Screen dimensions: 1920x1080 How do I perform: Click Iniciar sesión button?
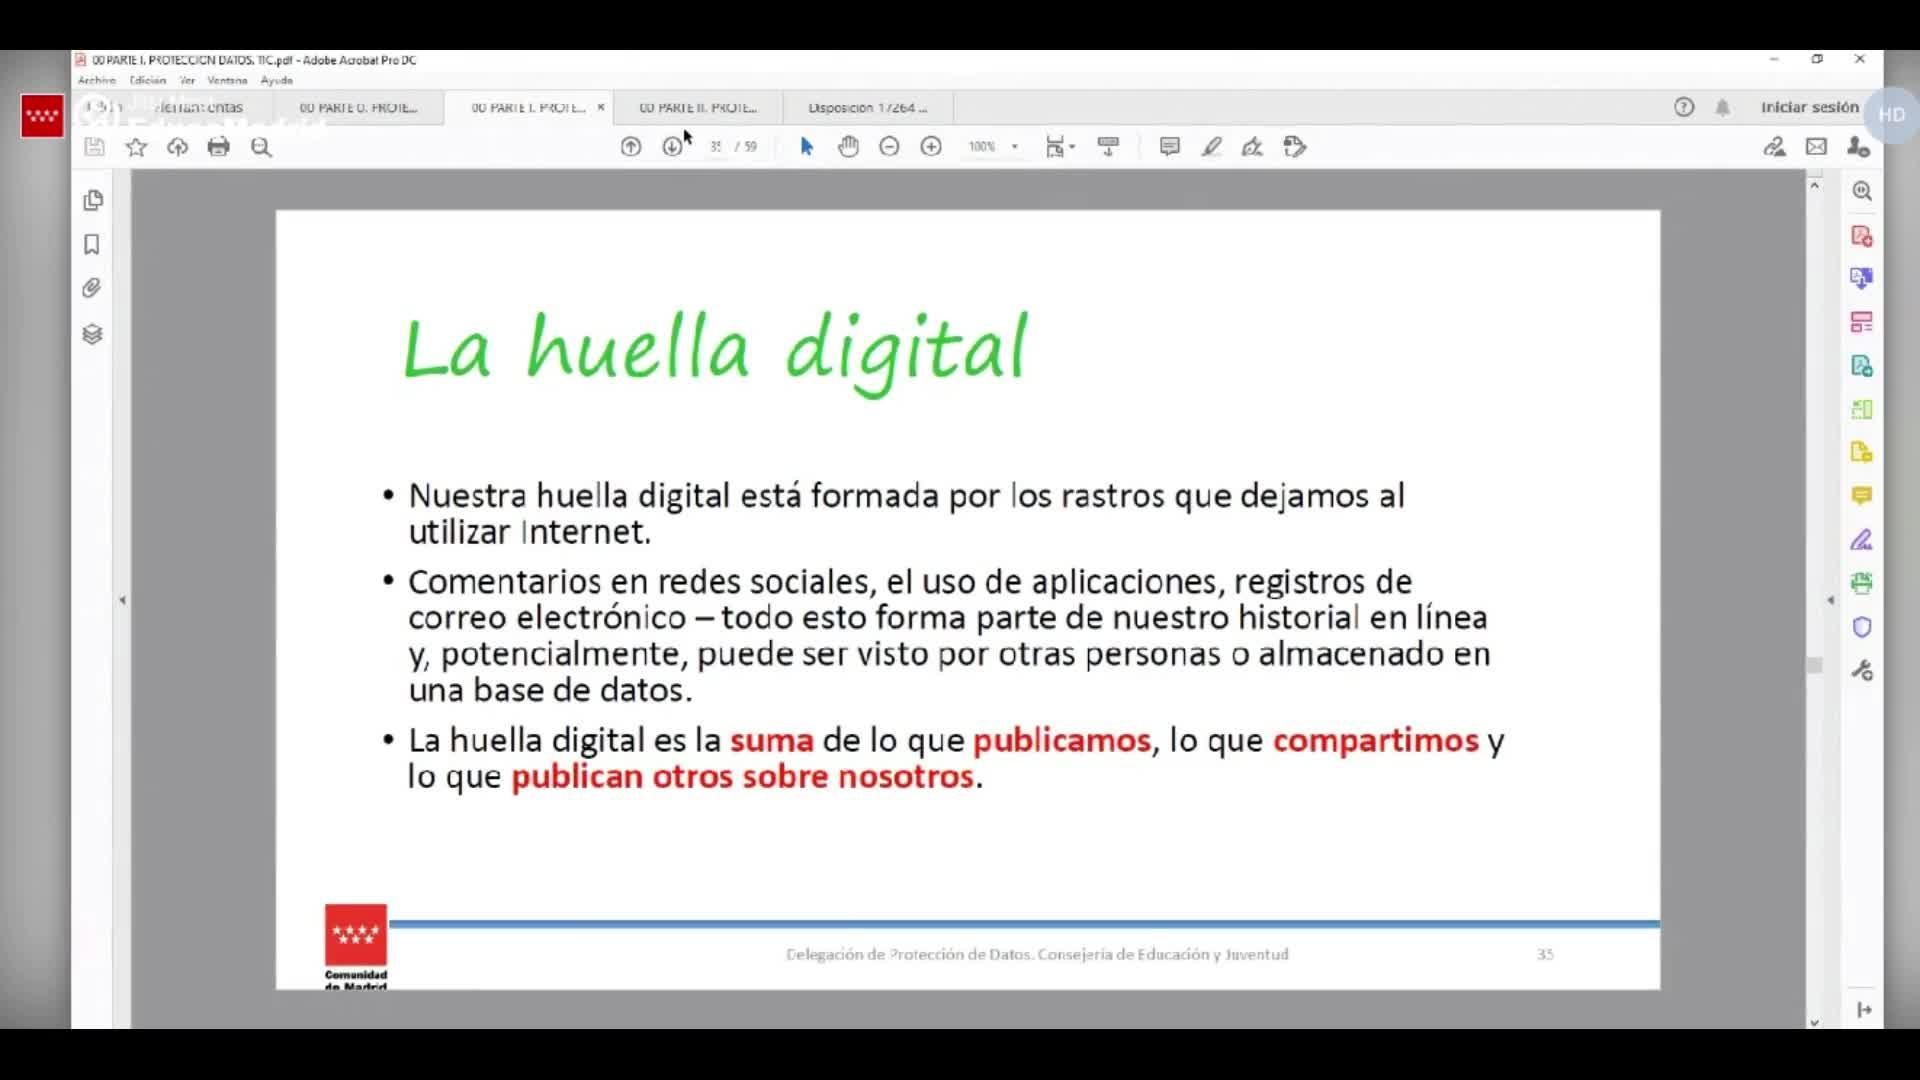pyautogui.click(x=1809, y=107)
